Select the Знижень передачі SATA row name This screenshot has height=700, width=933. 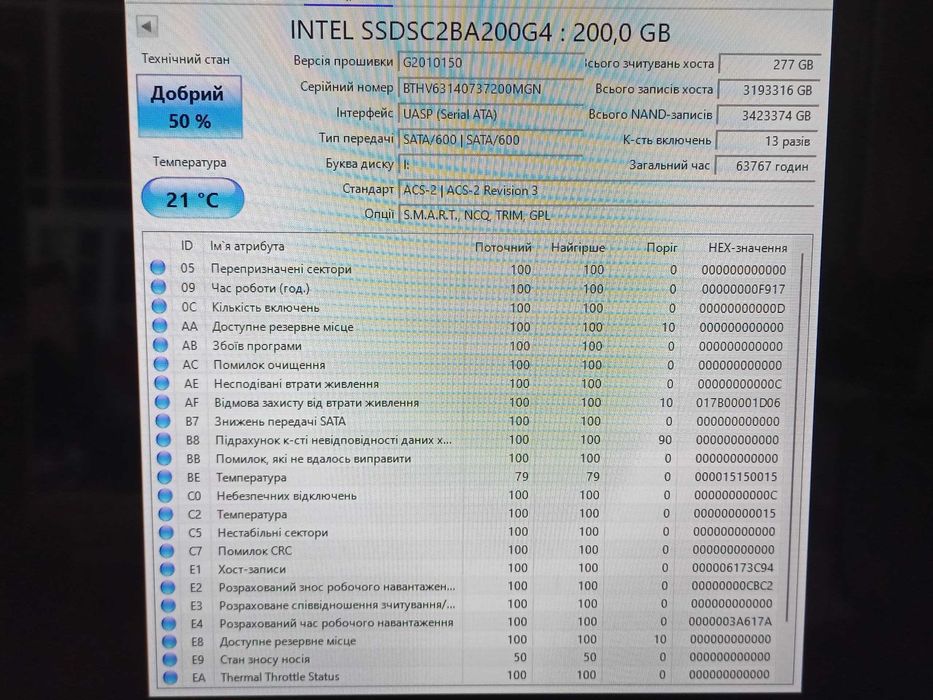(x=280, y=421)
